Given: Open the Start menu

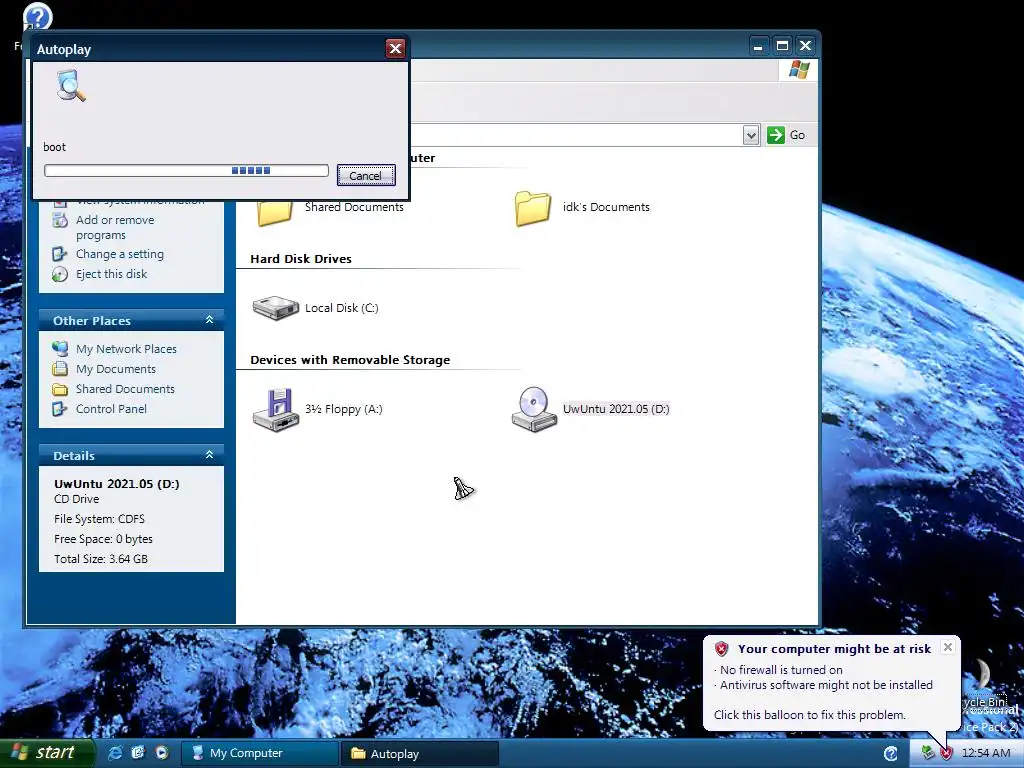Looking at the screenshot, I should click(x=48, y=753).
